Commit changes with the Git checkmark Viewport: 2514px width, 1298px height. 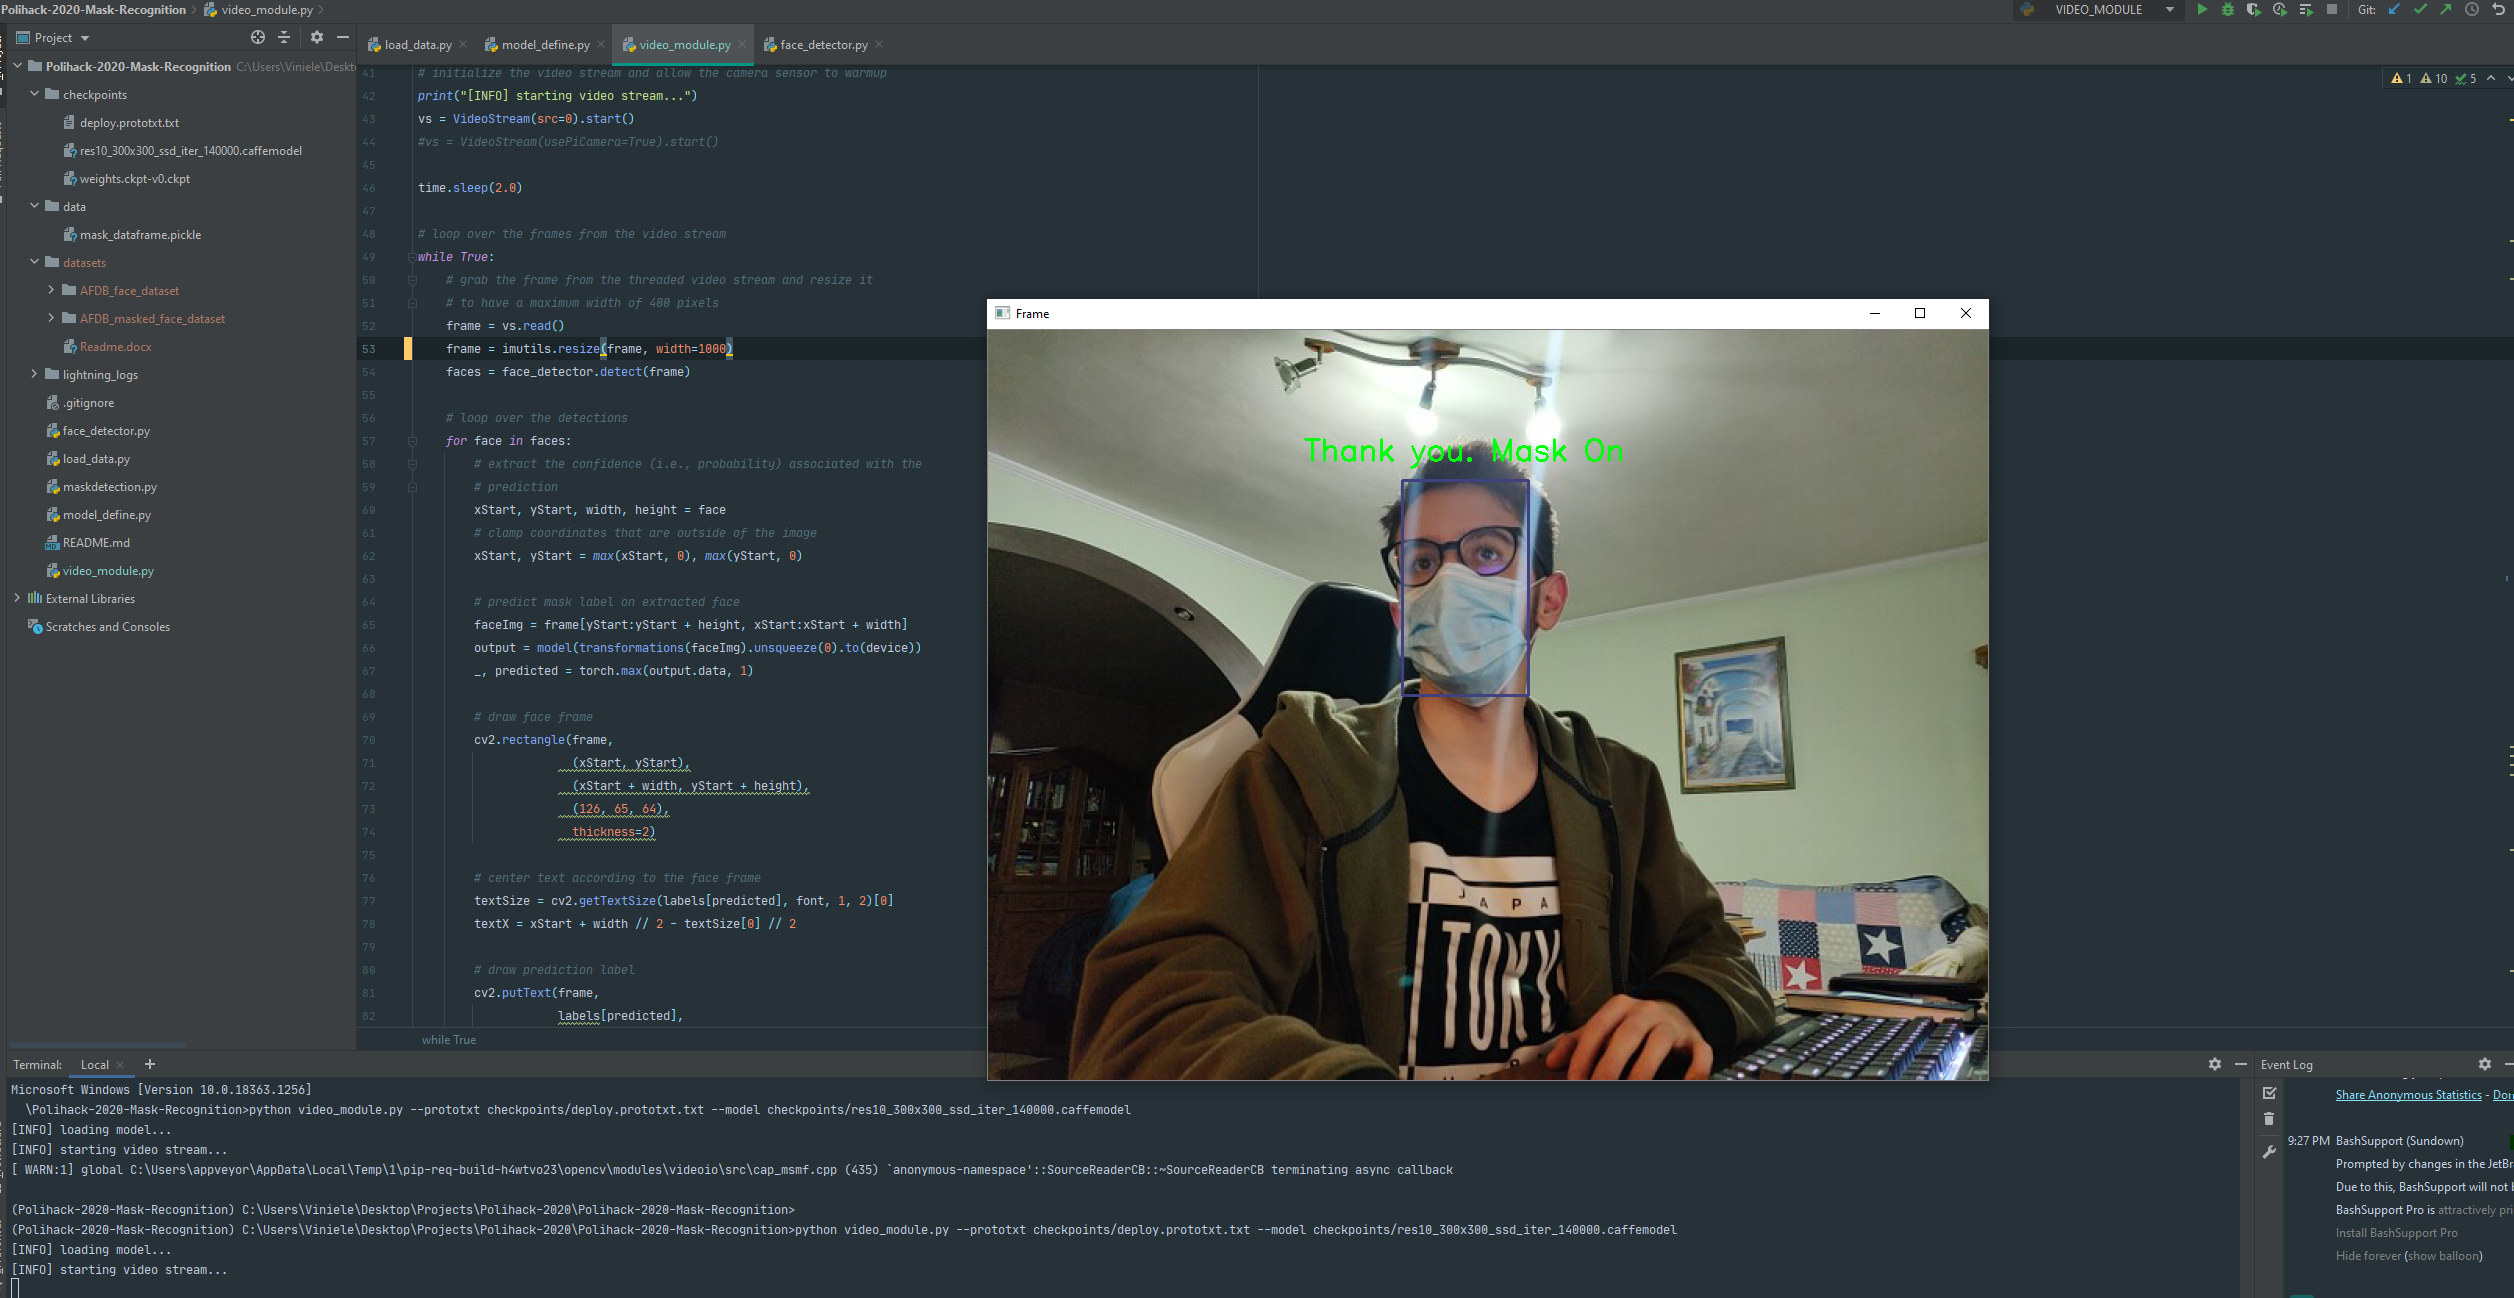coord(2420,10)
